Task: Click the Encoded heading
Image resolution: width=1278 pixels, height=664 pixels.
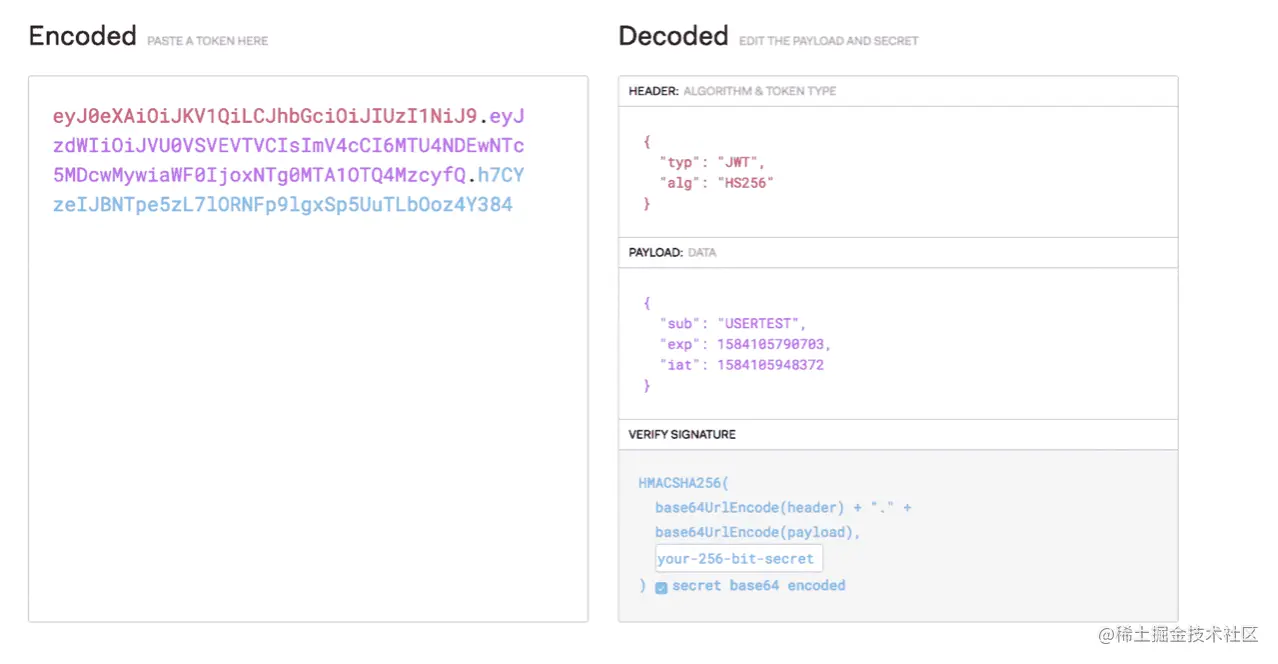Action: coord(83,36)
